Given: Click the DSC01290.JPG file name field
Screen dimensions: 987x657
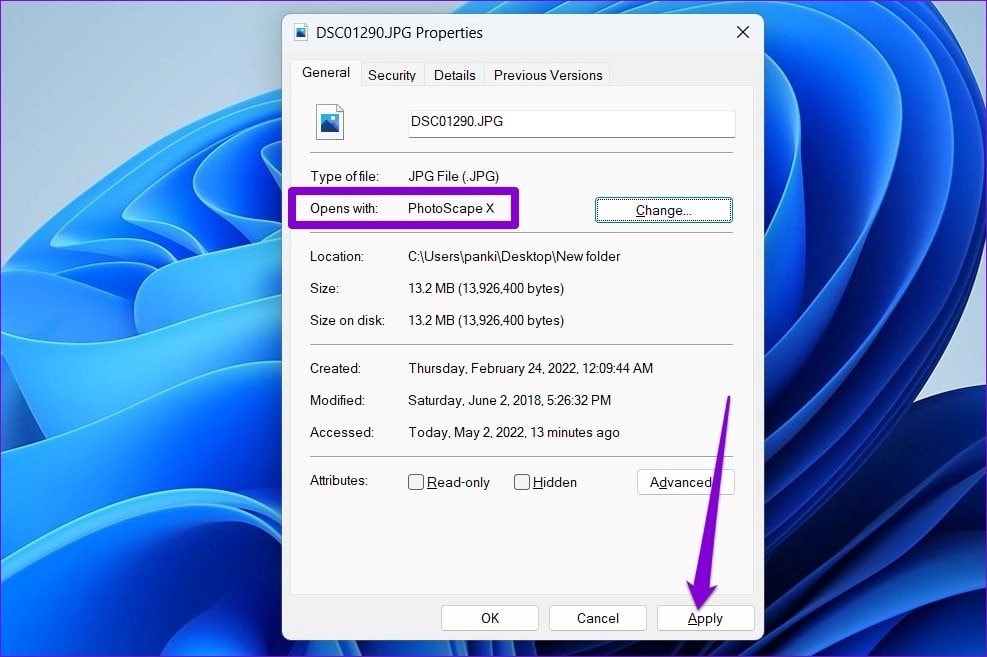Looking at the screenshot, I should pos(571,122).
